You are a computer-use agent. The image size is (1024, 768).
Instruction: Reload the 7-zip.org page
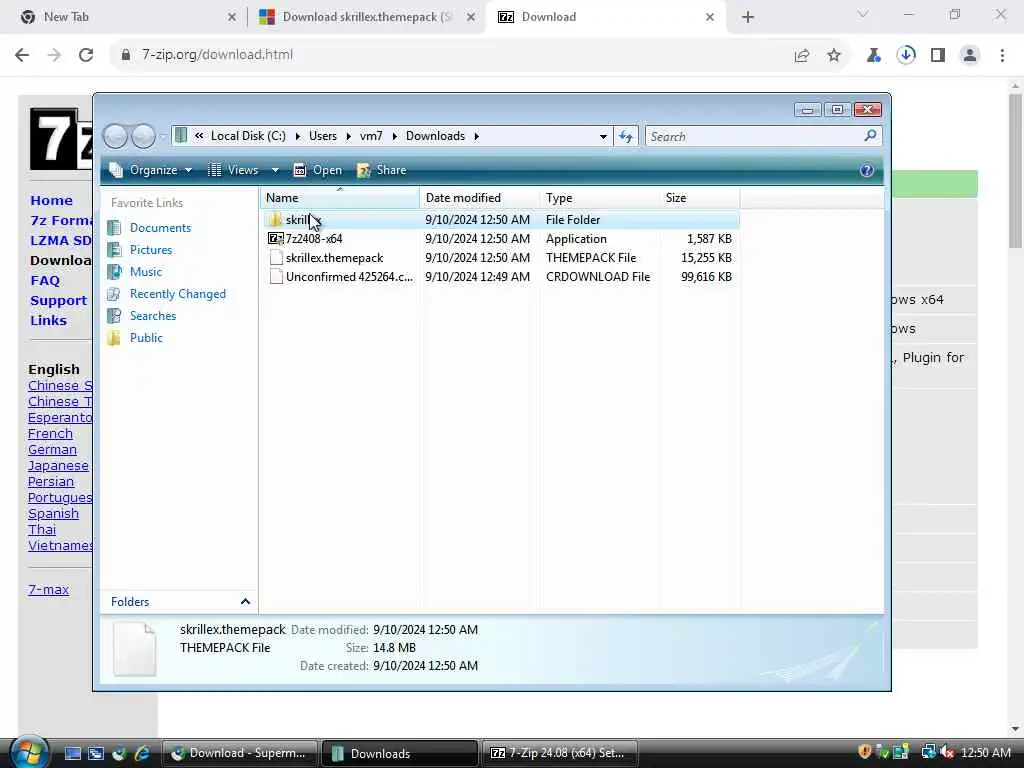click(86, 55)
